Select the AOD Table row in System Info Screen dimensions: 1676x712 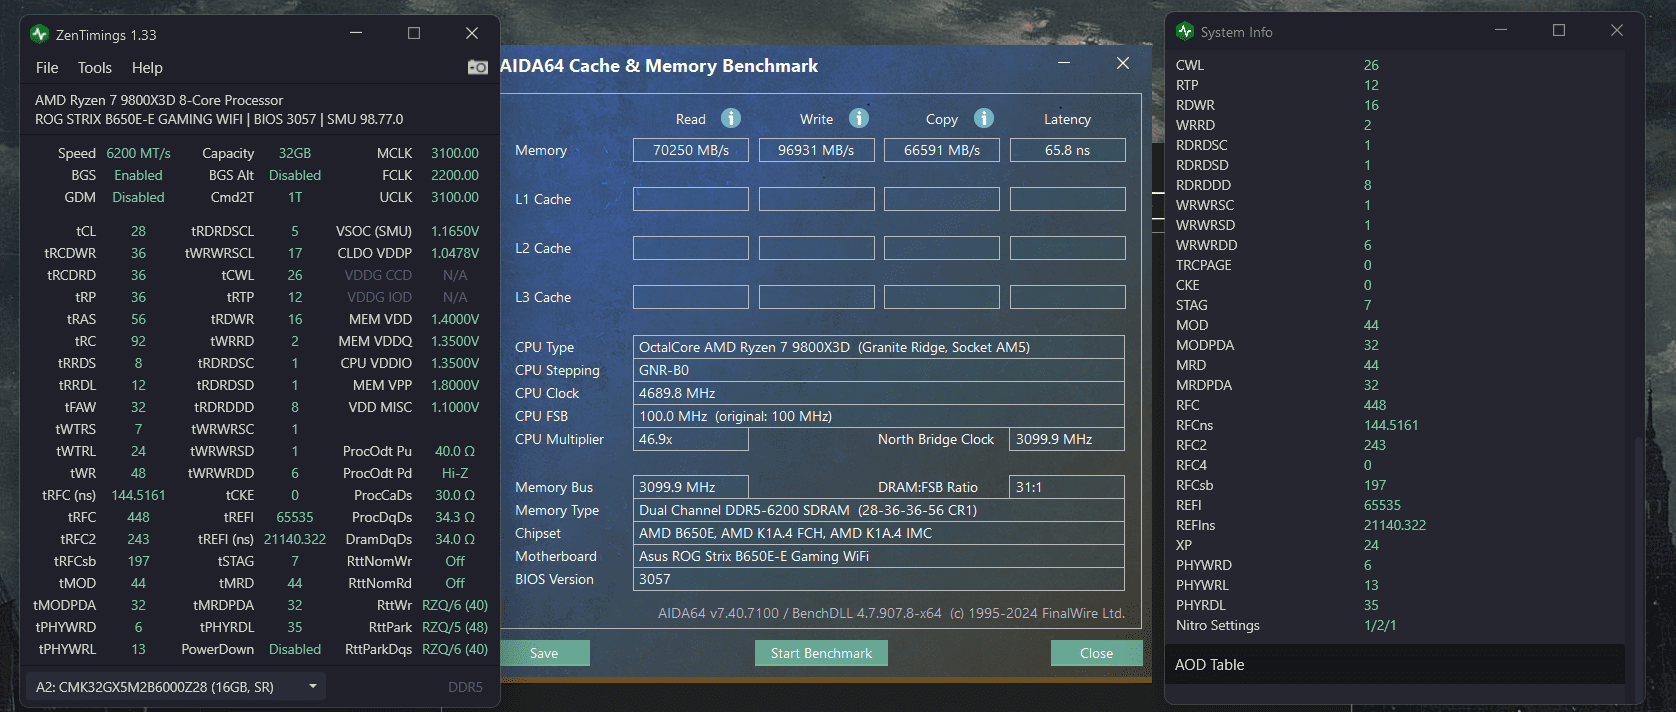tap(1395, 664)
